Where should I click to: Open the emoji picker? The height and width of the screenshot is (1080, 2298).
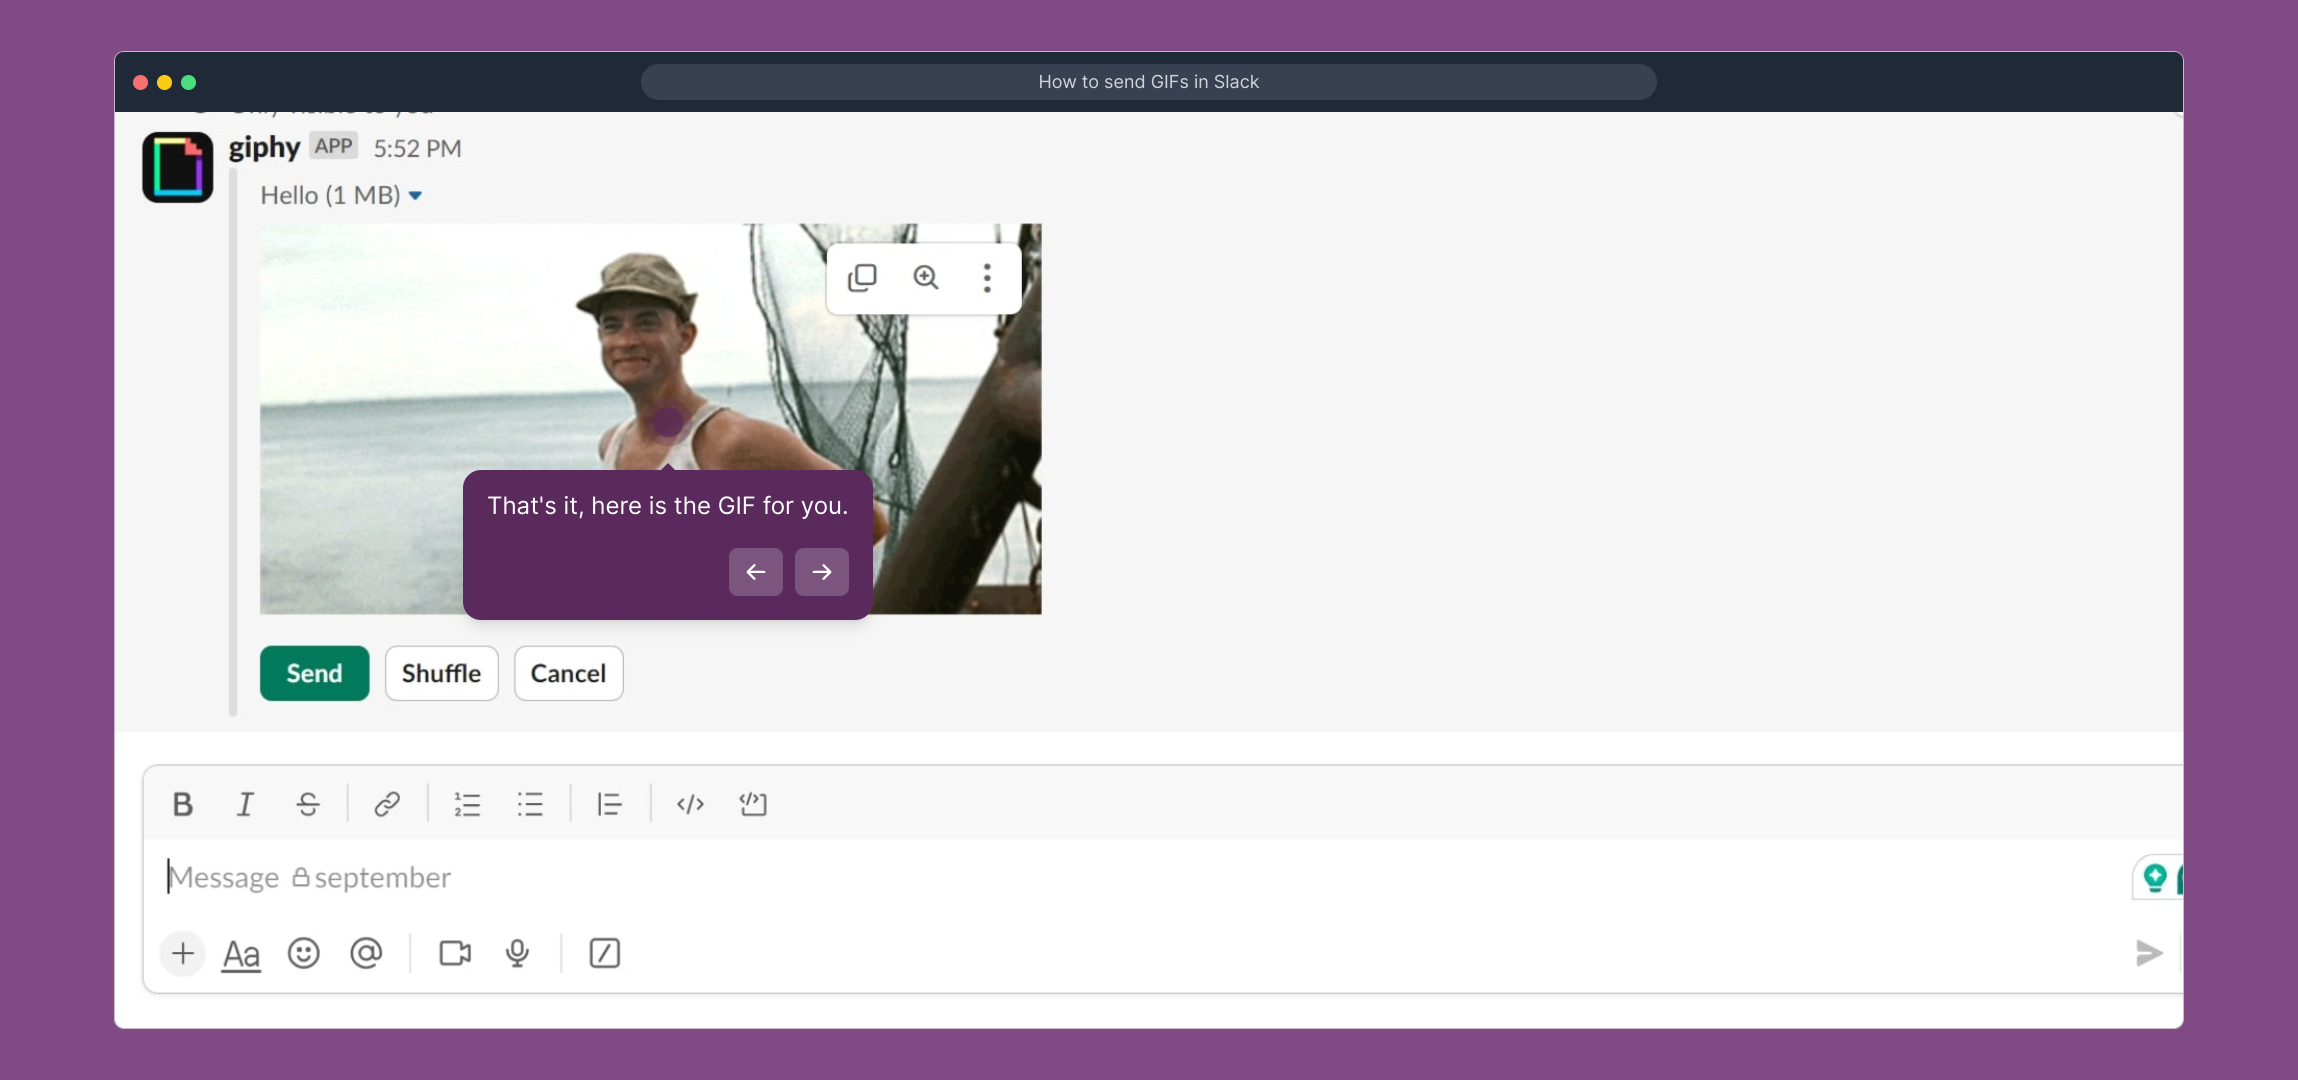click(303, 953)
